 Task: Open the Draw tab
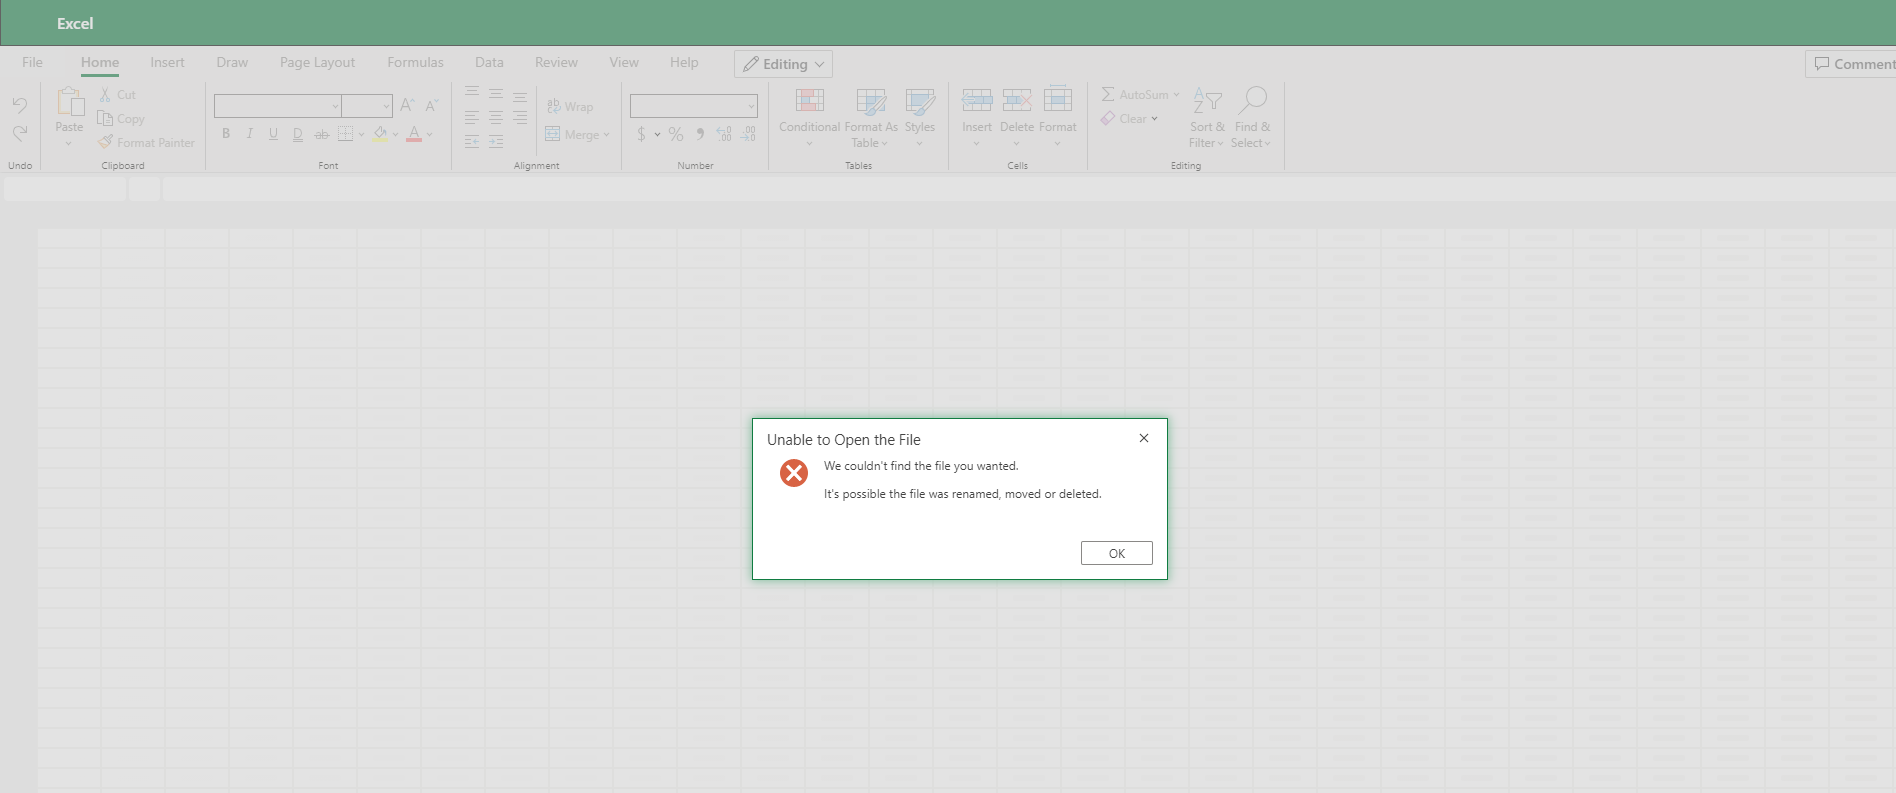(232, 62)
